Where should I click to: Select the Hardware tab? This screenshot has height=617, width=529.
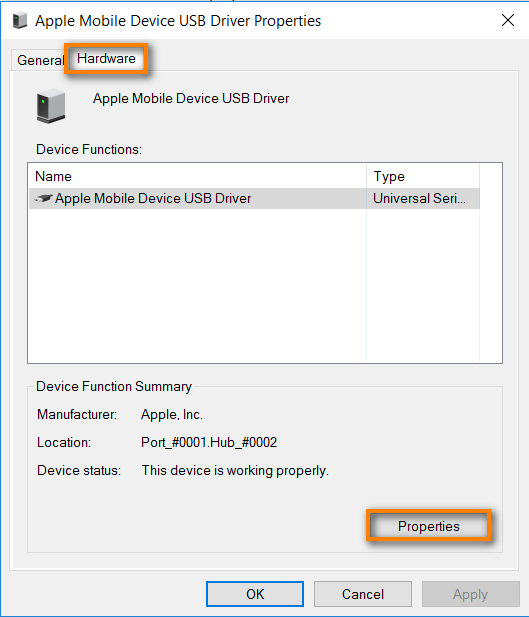click(x=106, y=59)
